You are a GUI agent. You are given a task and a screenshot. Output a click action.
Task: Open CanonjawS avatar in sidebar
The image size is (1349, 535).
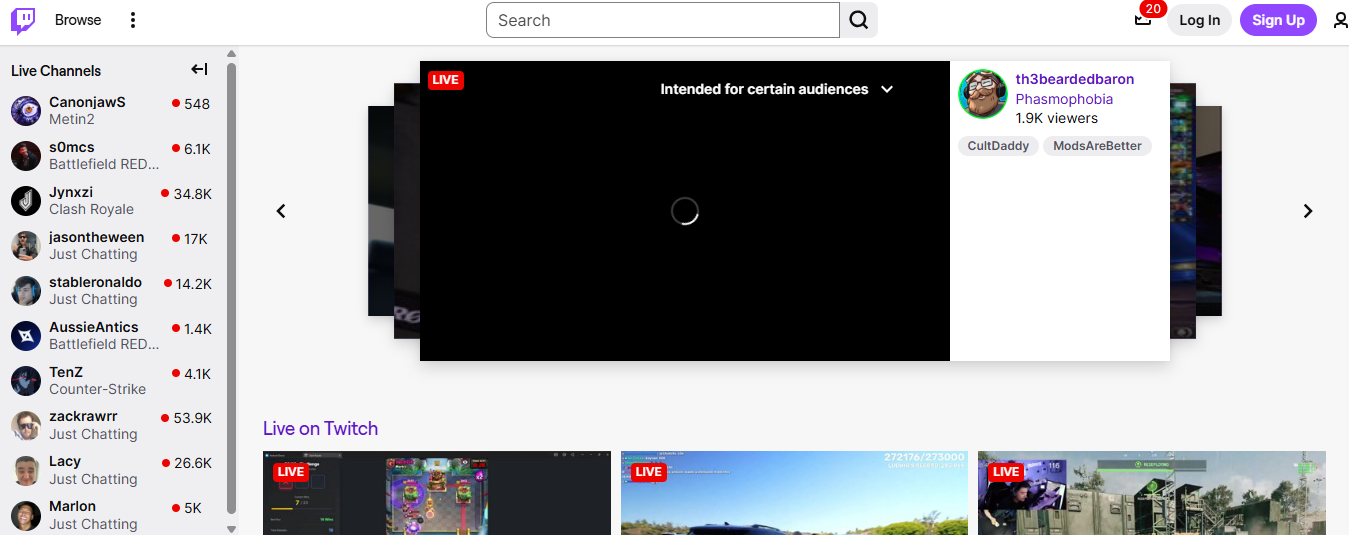tap(26, 110)
